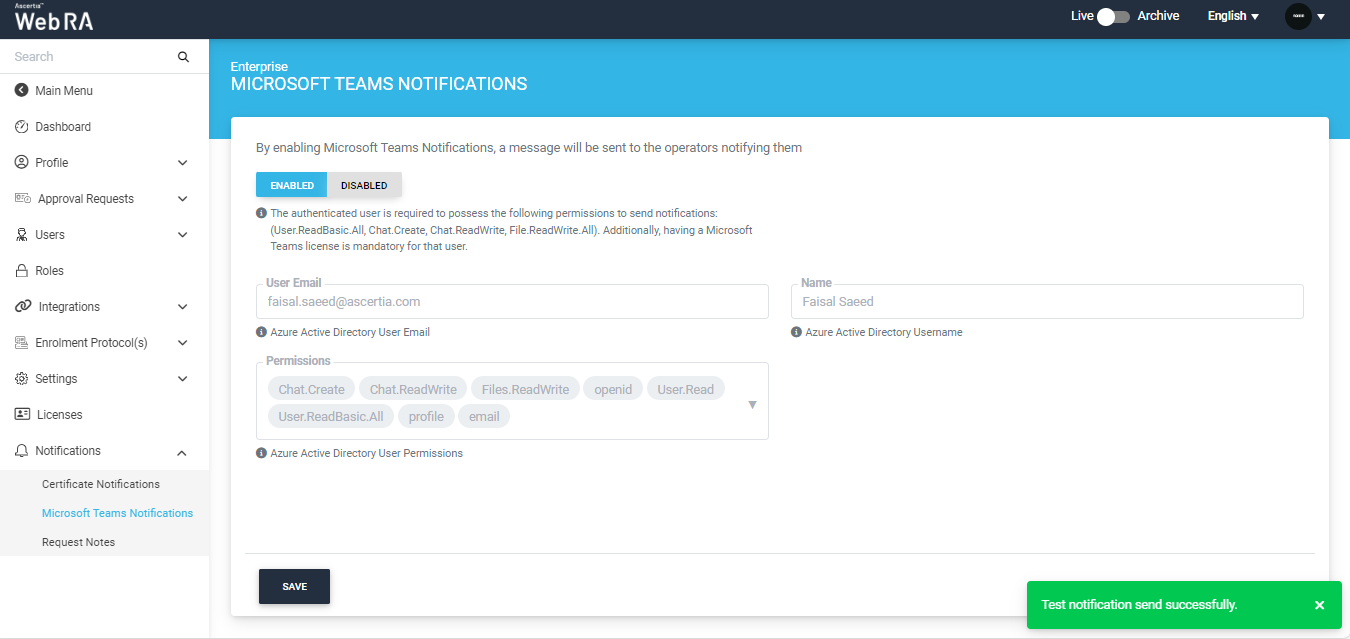Image resolution: width=1350 pixels, height=639 pixels.
Task: Open the English language dropdown
Action: (x=1232, y=16)
